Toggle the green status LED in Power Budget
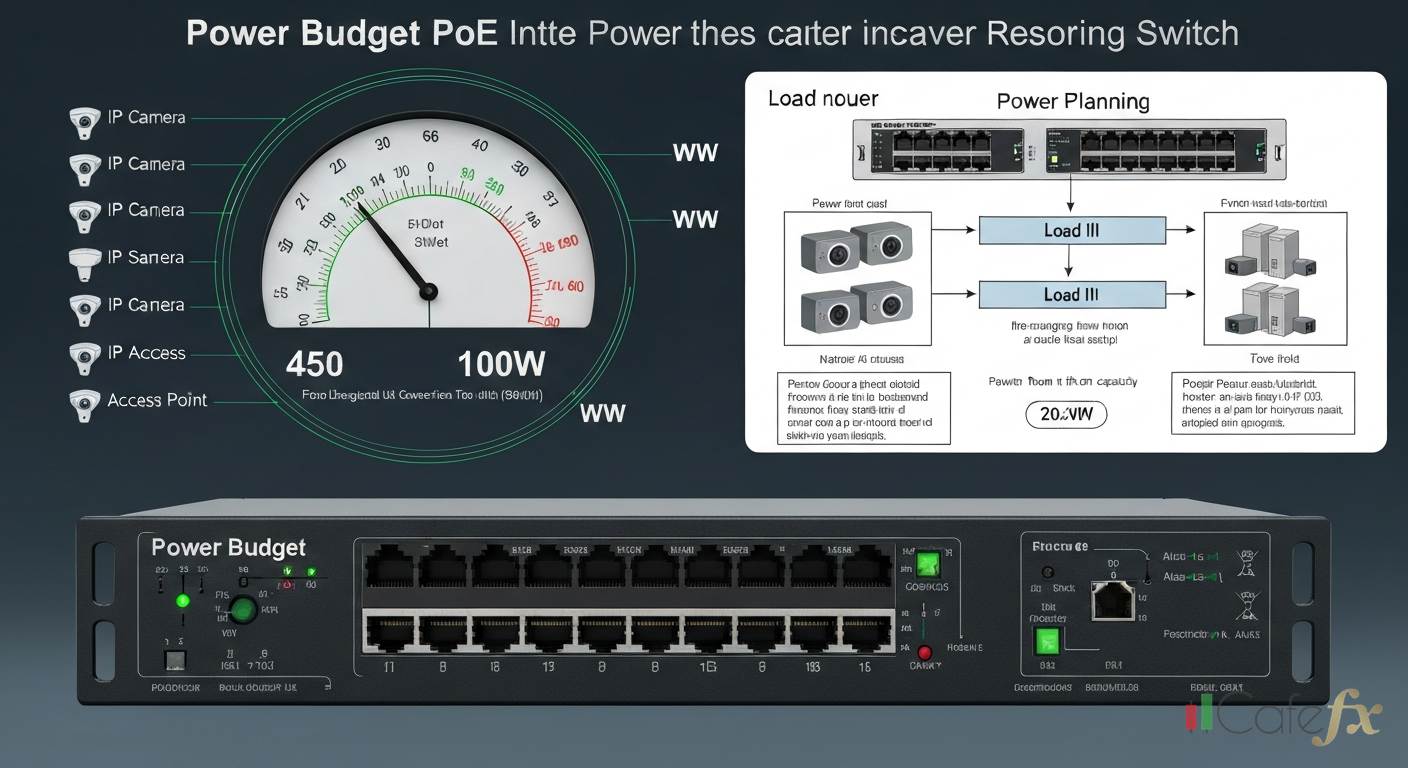 click(x=182, y=601)
